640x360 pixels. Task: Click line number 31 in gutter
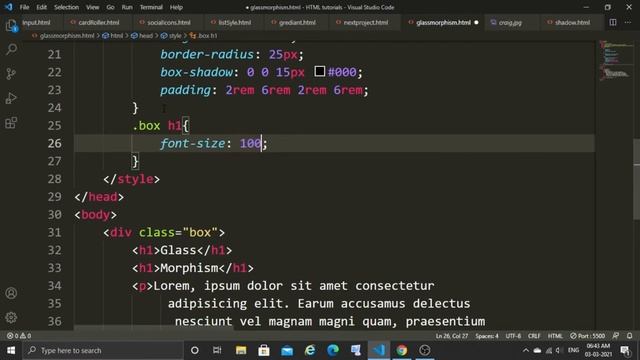[54, 232]
